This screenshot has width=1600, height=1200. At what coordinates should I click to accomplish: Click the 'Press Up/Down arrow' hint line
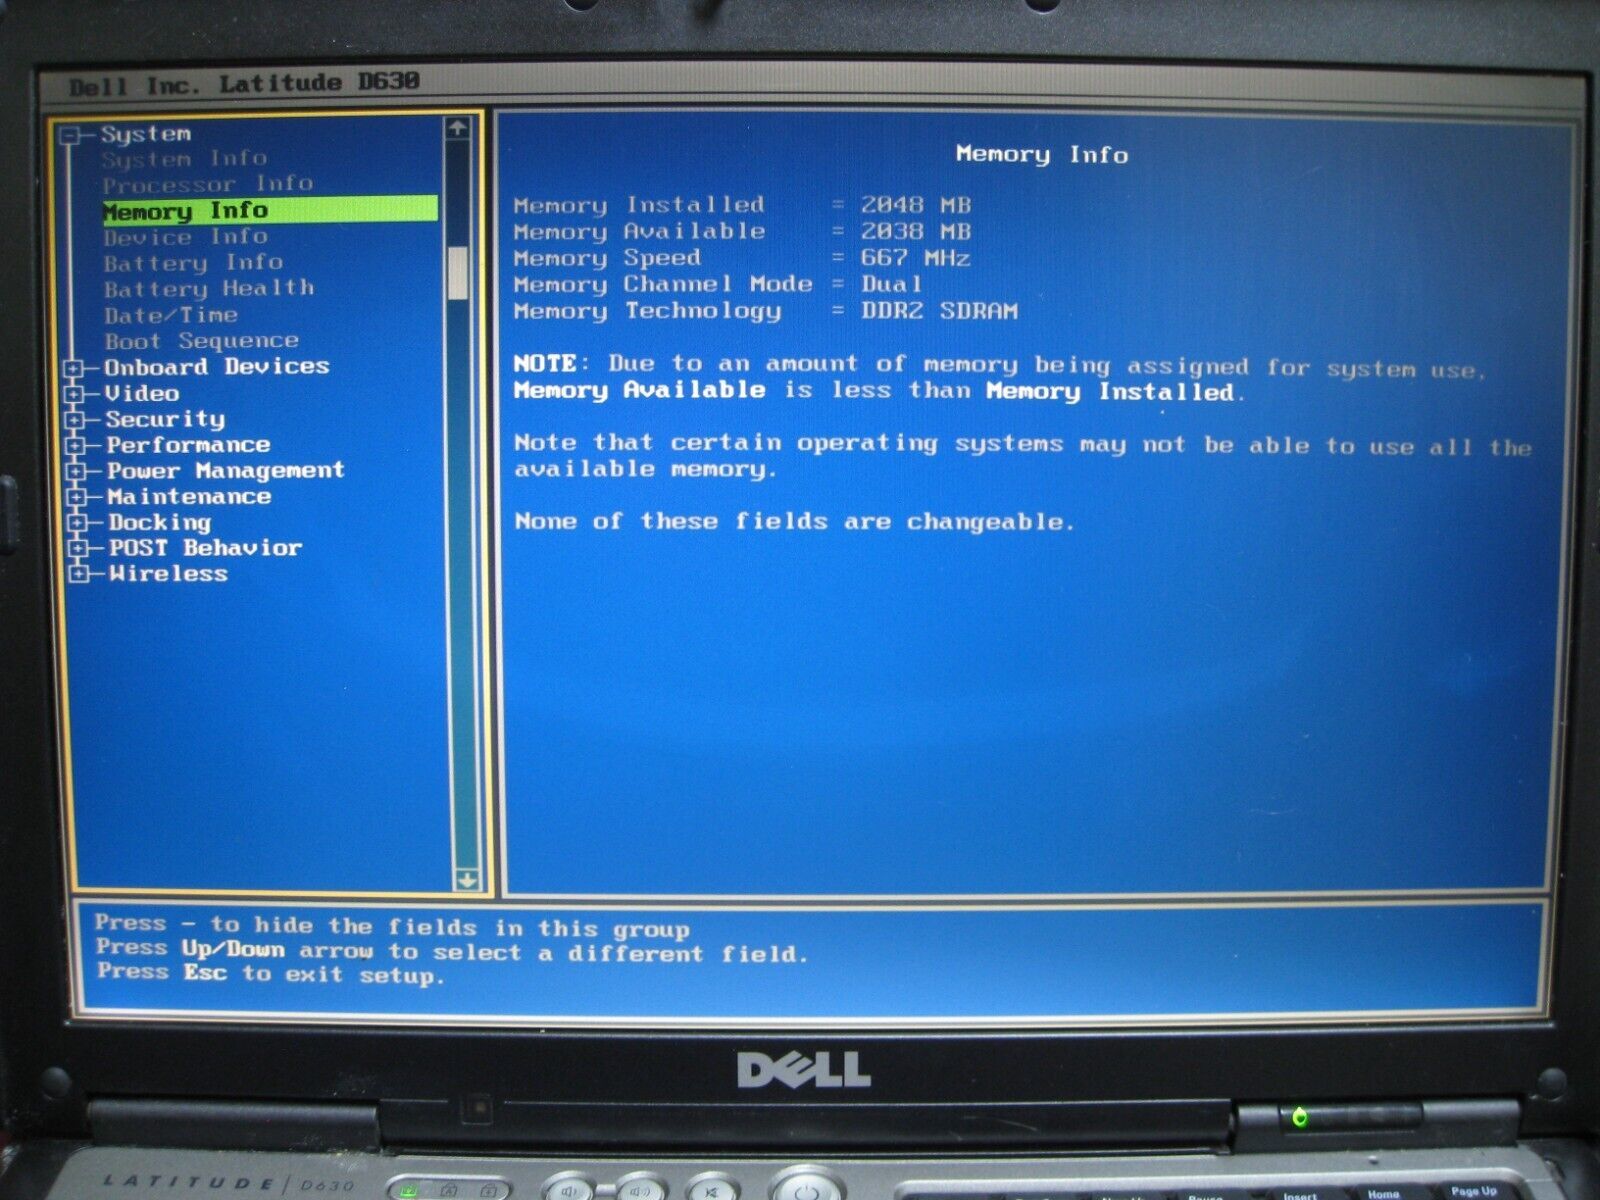click(x=452, y=951)
